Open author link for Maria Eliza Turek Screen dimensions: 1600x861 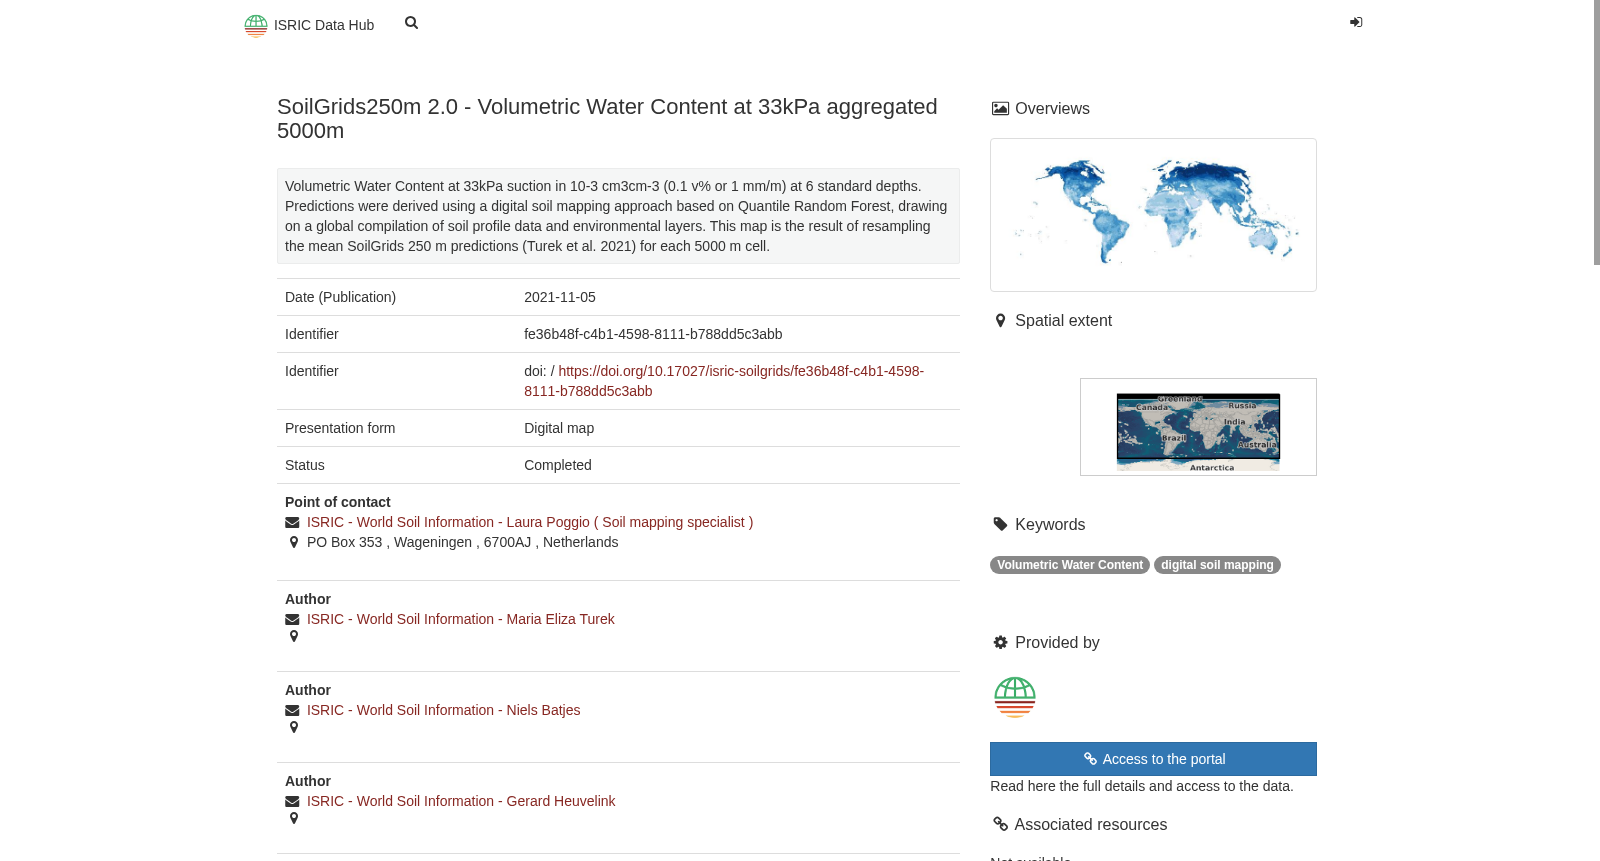coord(461,619)
